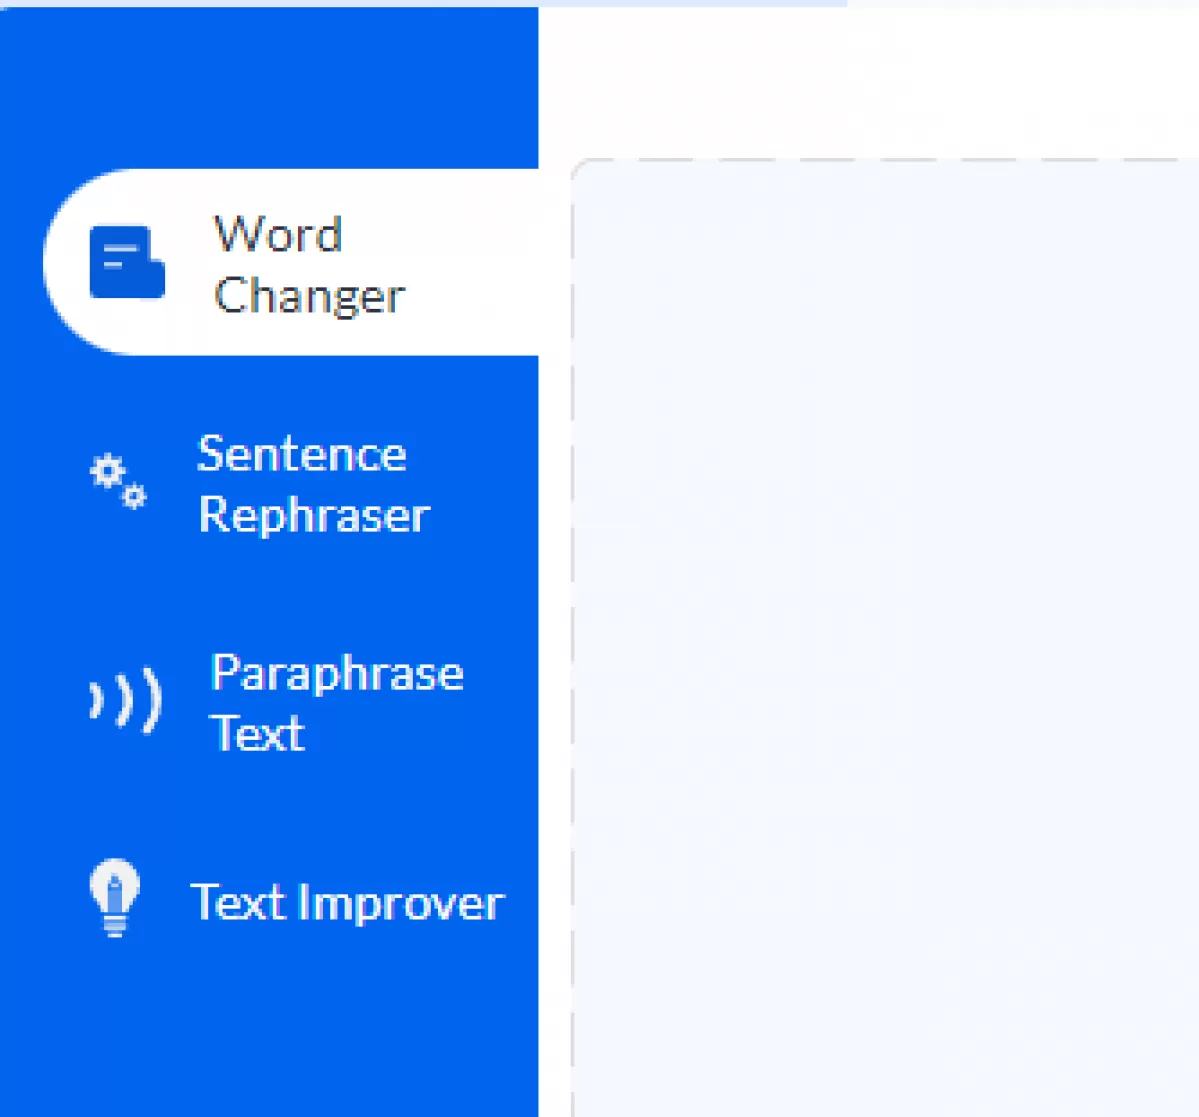This screenshot has width=1199, height=1117.
Task: Click the word "Paraphrase" in the sidebar
Action: coord(337,673)
